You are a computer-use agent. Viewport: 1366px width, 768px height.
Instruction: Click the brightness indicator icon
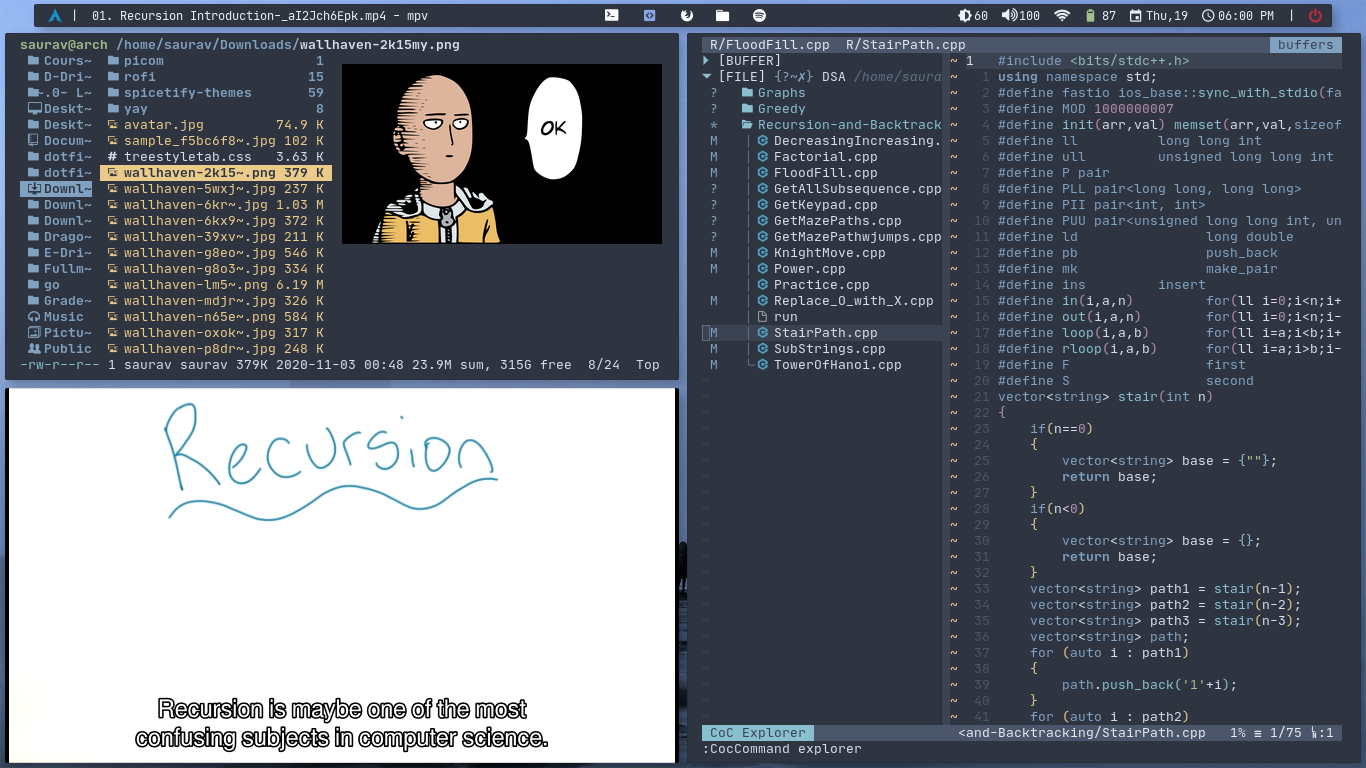[964, 16]
